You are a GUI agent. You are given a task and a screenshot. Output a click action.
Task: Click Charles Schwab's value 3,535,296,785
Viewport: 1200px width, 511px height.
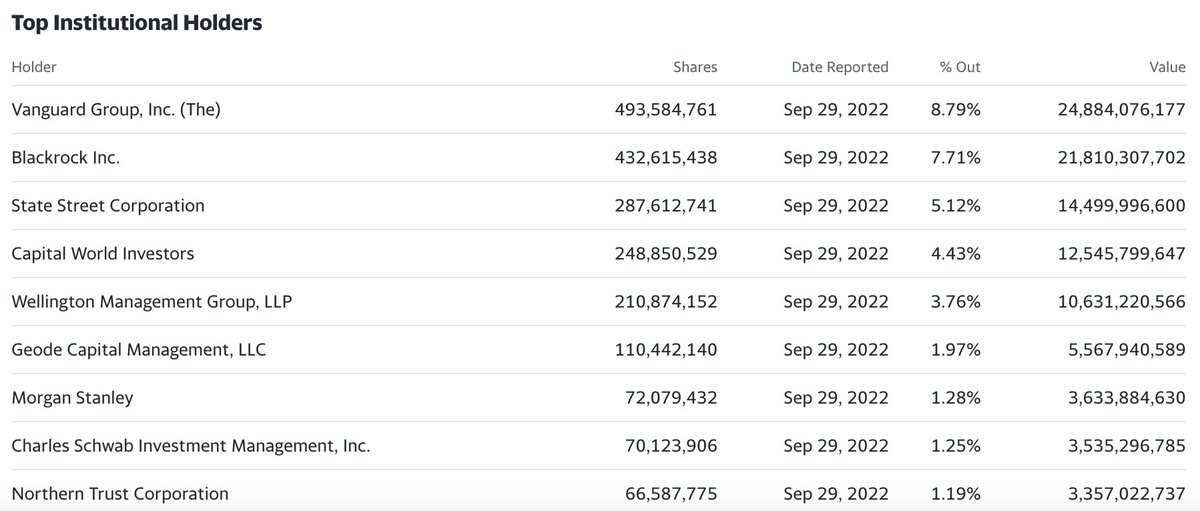(x=1127, y=446)
